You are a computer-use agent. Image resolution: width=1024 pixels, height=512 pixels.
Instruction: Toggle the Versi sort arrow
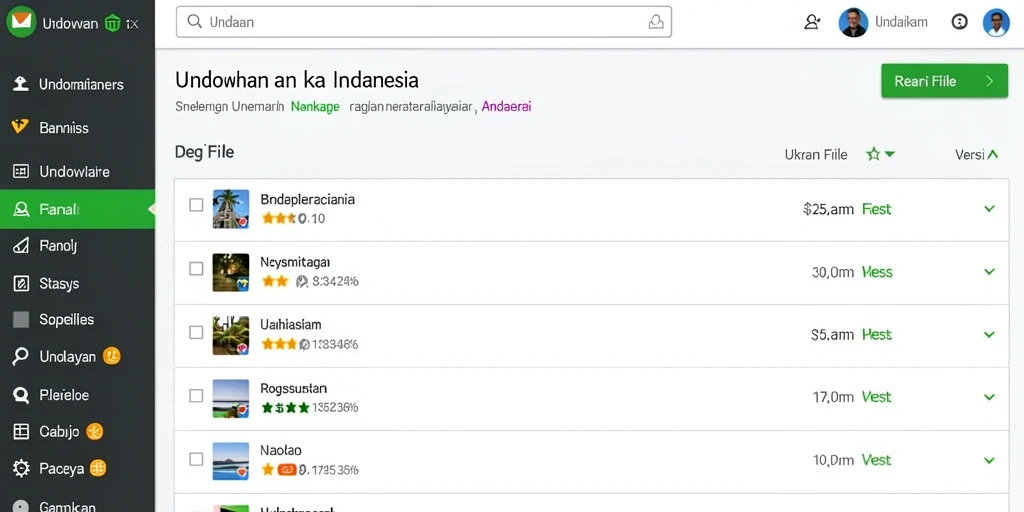[993, 155]
